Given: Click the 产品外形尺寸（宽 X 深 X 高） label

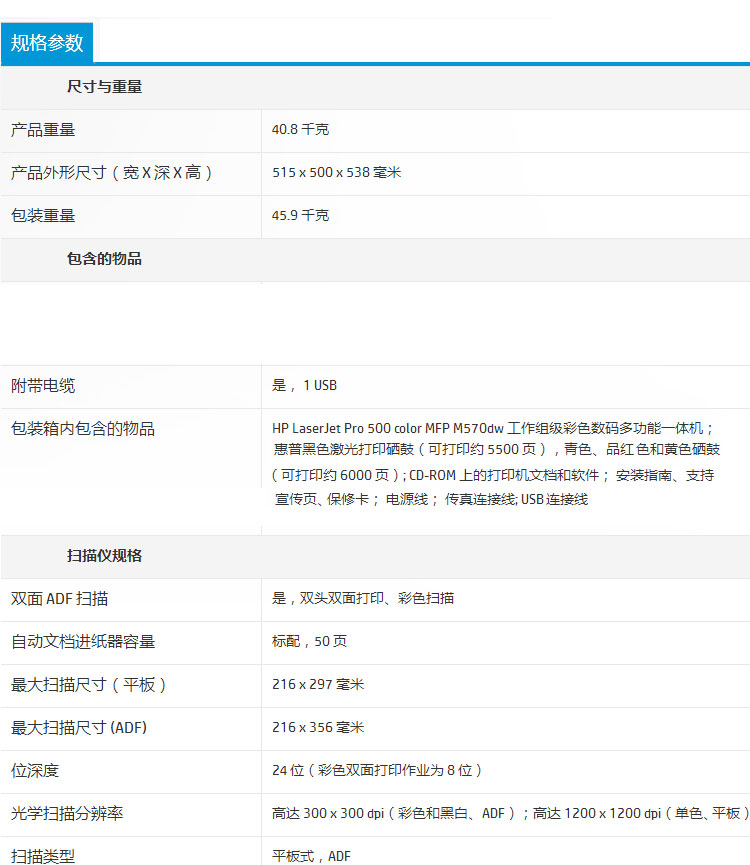Looking at the screenshot, I should (x=111, y=173).
